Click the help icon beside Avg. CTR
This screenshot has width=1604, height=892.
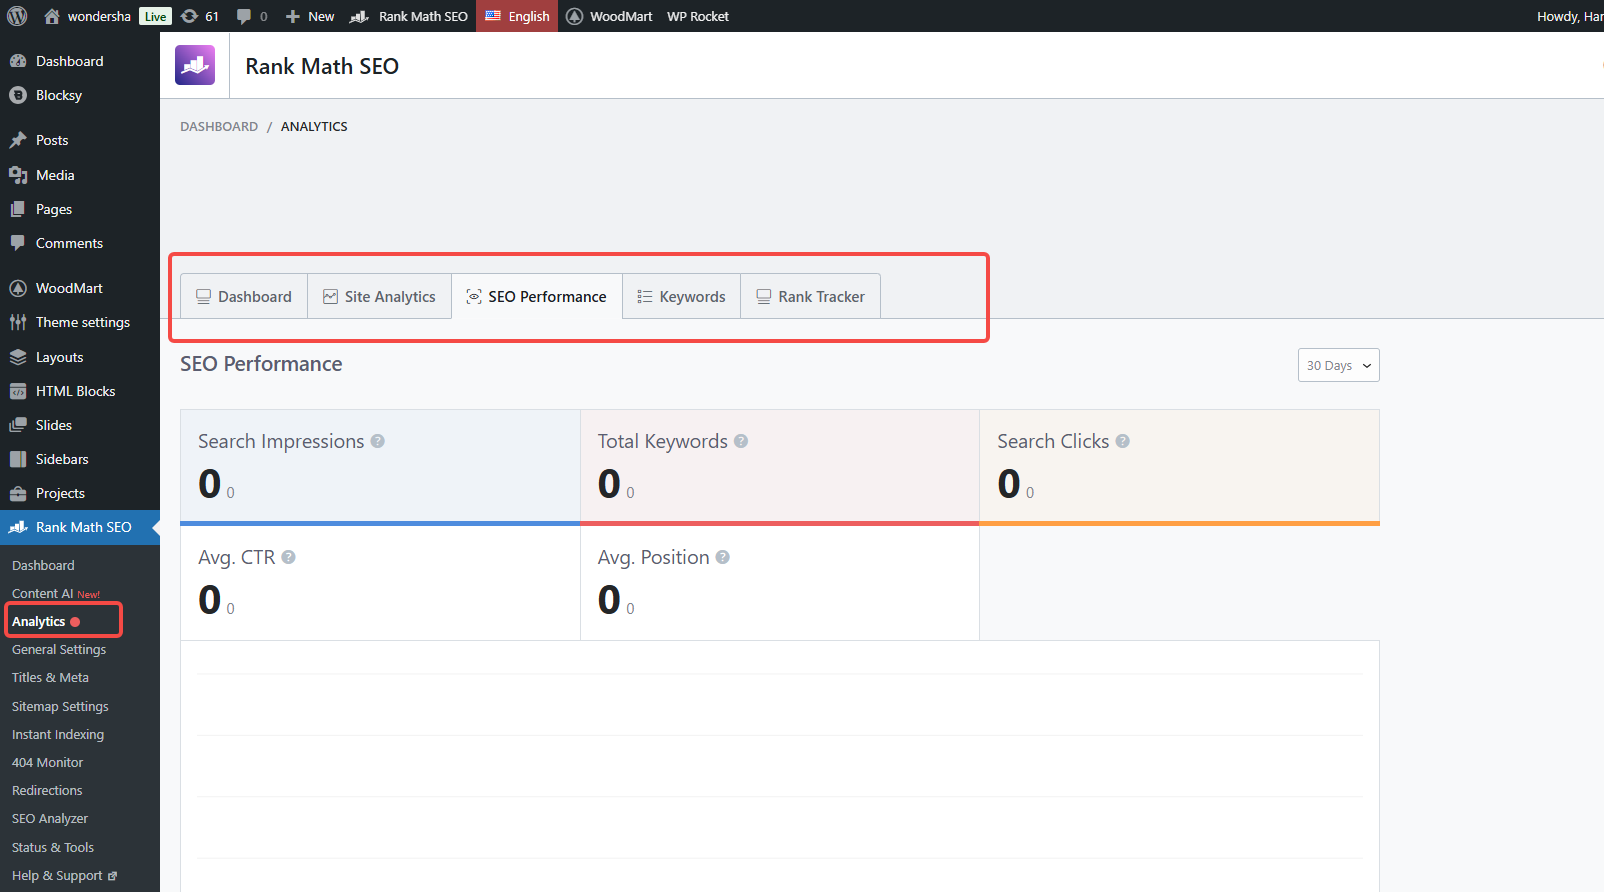tap(288, 557)
